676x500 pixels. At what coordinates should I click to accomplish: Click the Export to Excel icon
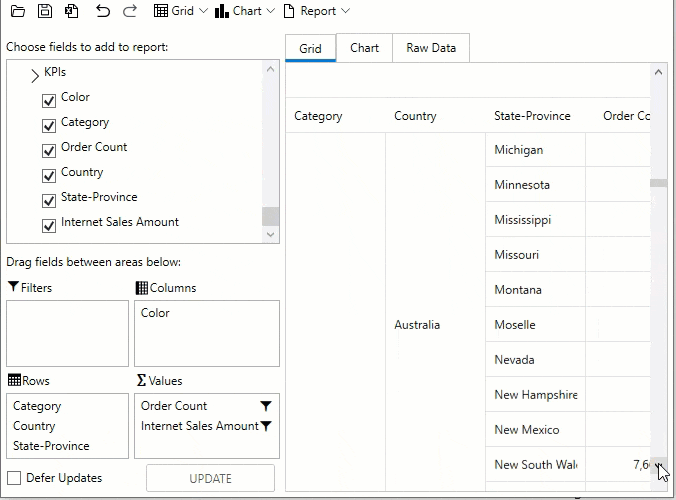[x=71, y=11]
